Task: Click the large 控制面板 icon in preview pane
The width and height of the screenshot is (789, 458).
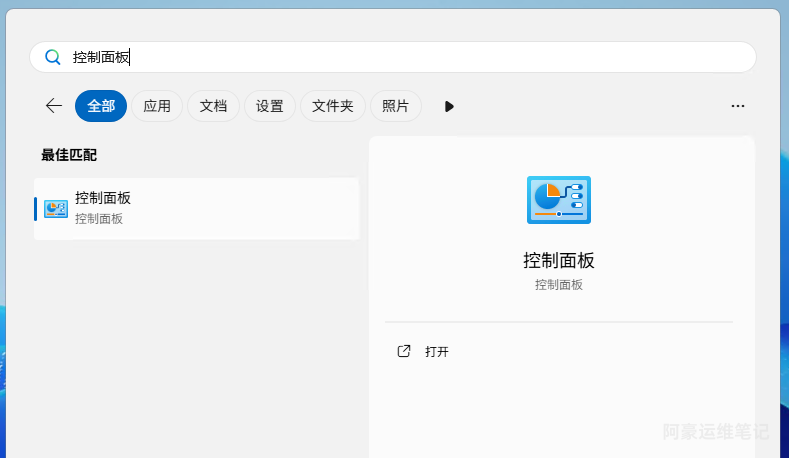Action: [x=559, y=199]
